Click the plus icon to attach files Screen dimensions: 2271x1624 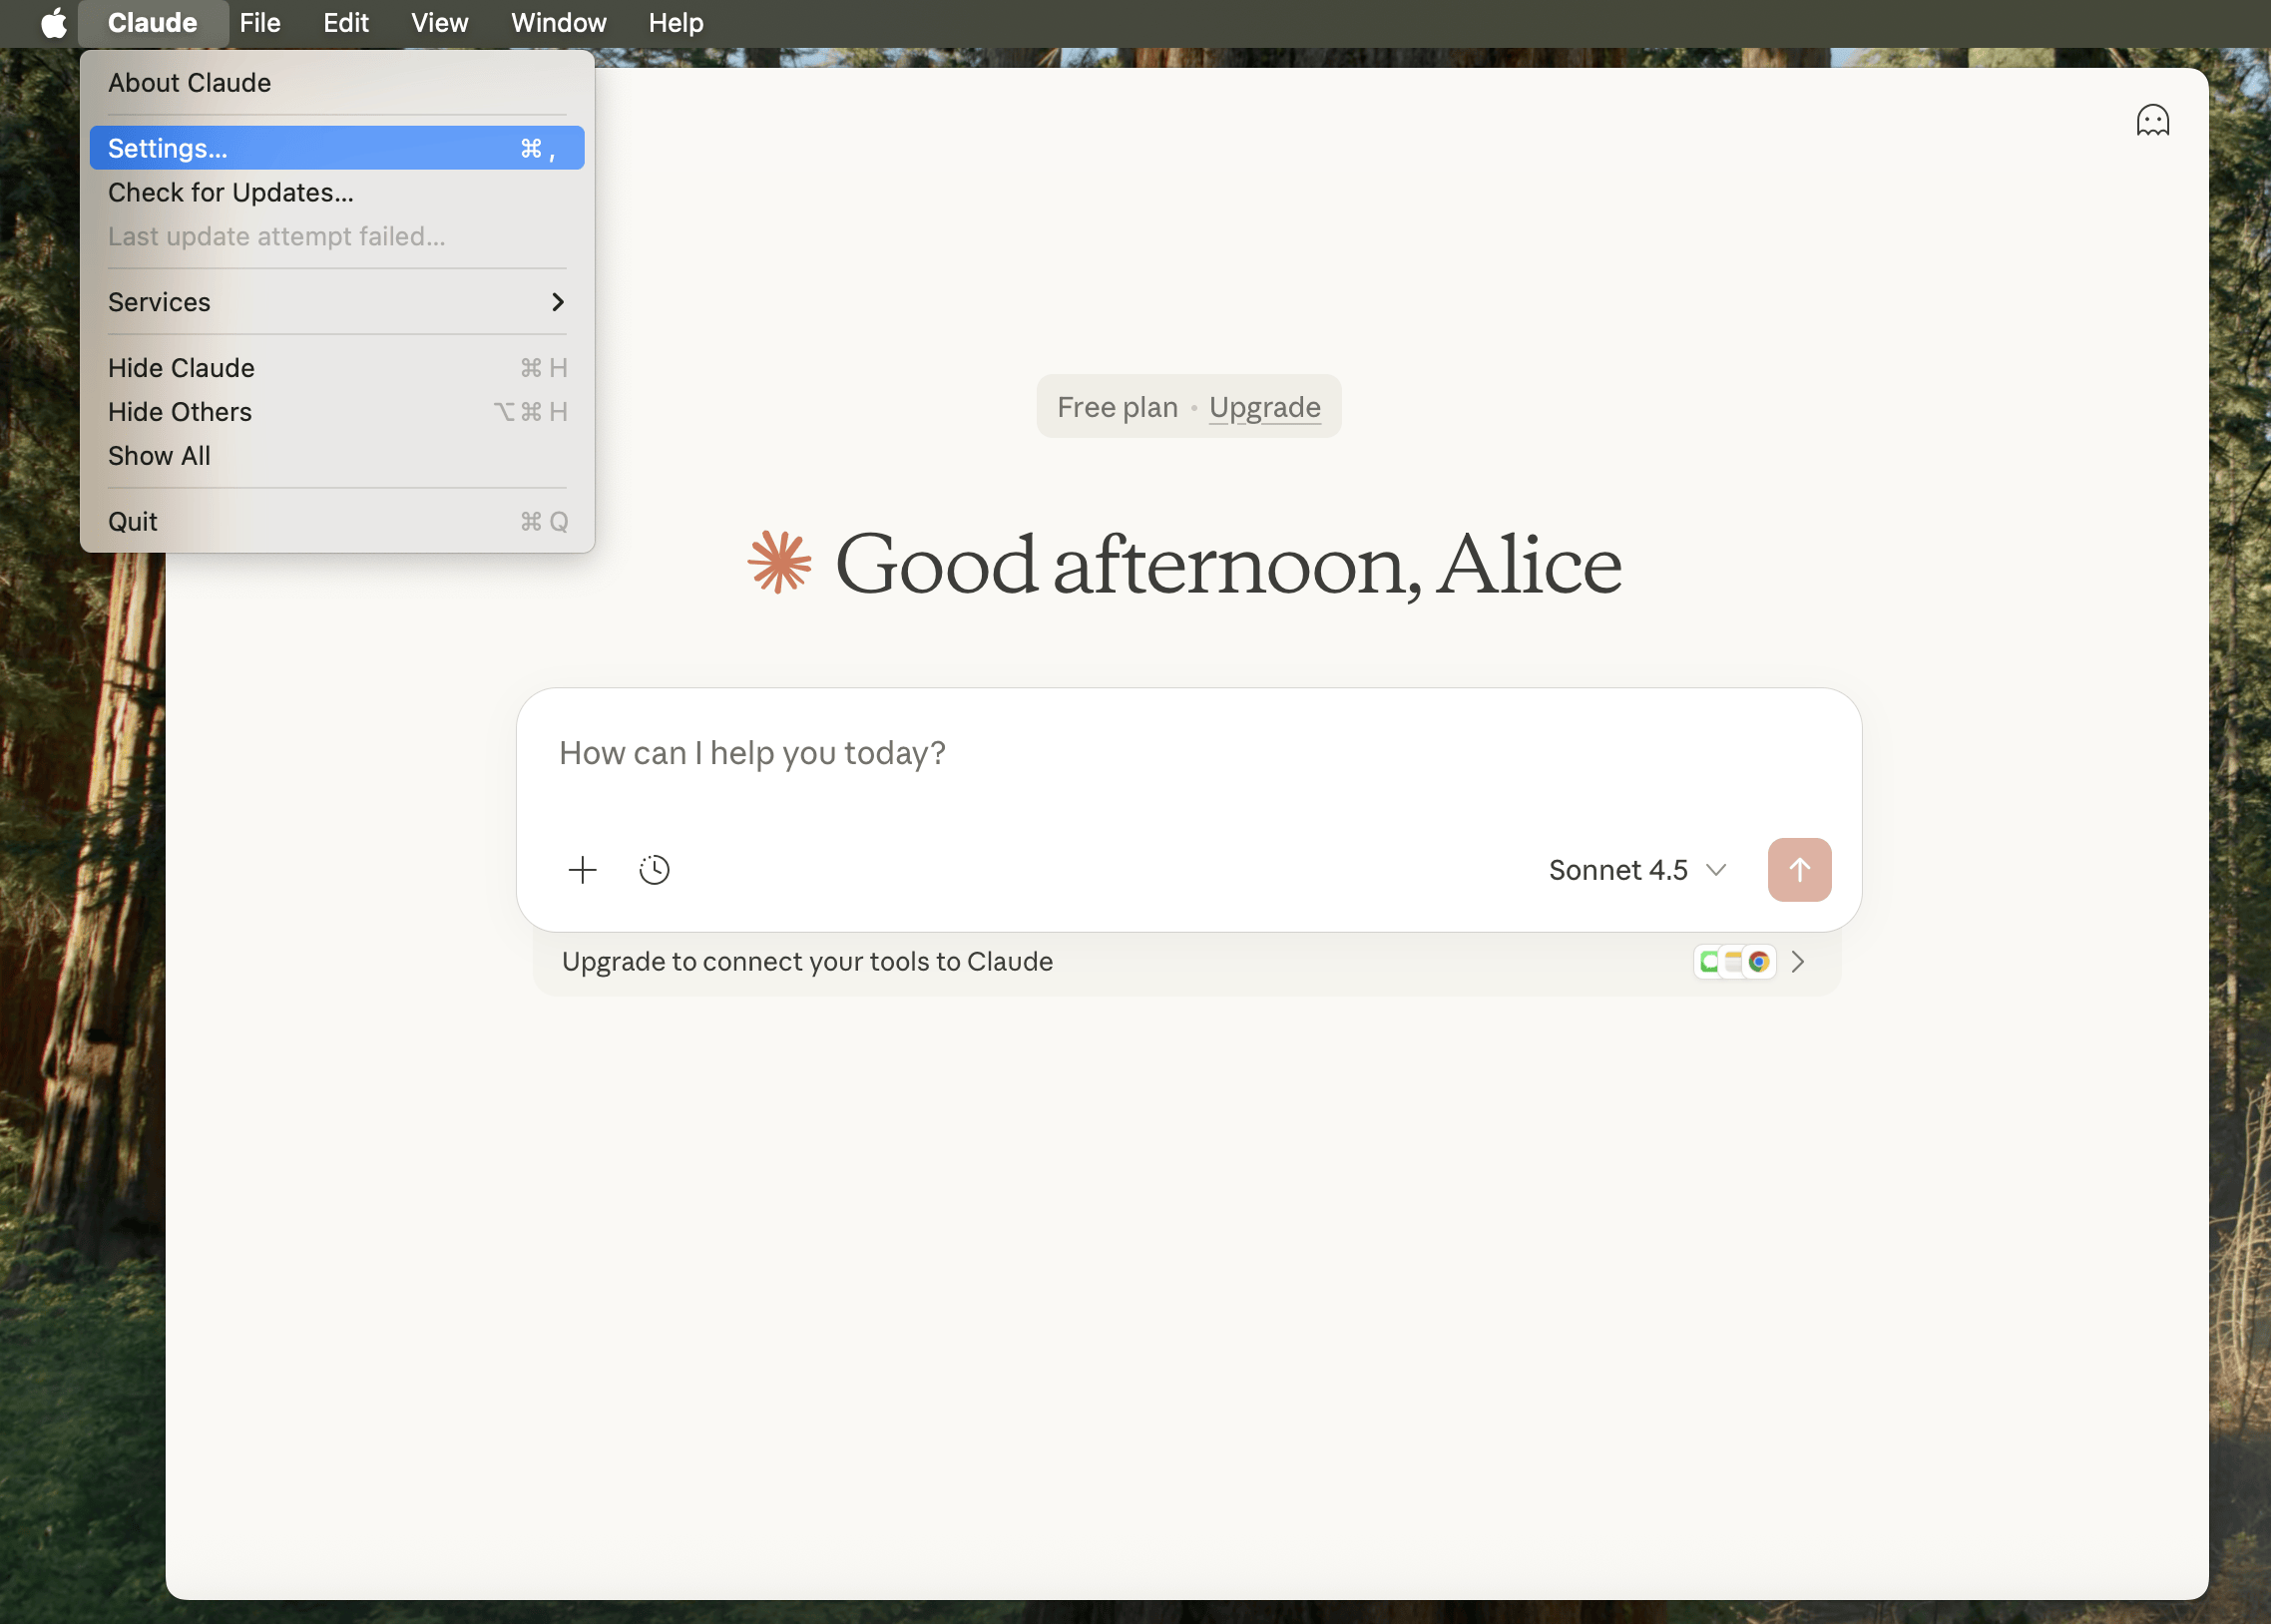[583, 869]
